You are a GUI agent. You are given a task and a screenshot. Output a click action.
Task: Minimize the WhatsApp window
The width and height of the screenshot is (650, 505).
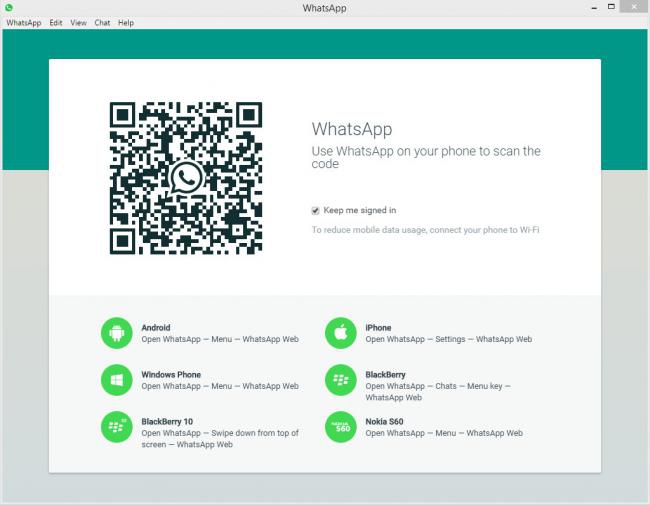tap(594, 7)
